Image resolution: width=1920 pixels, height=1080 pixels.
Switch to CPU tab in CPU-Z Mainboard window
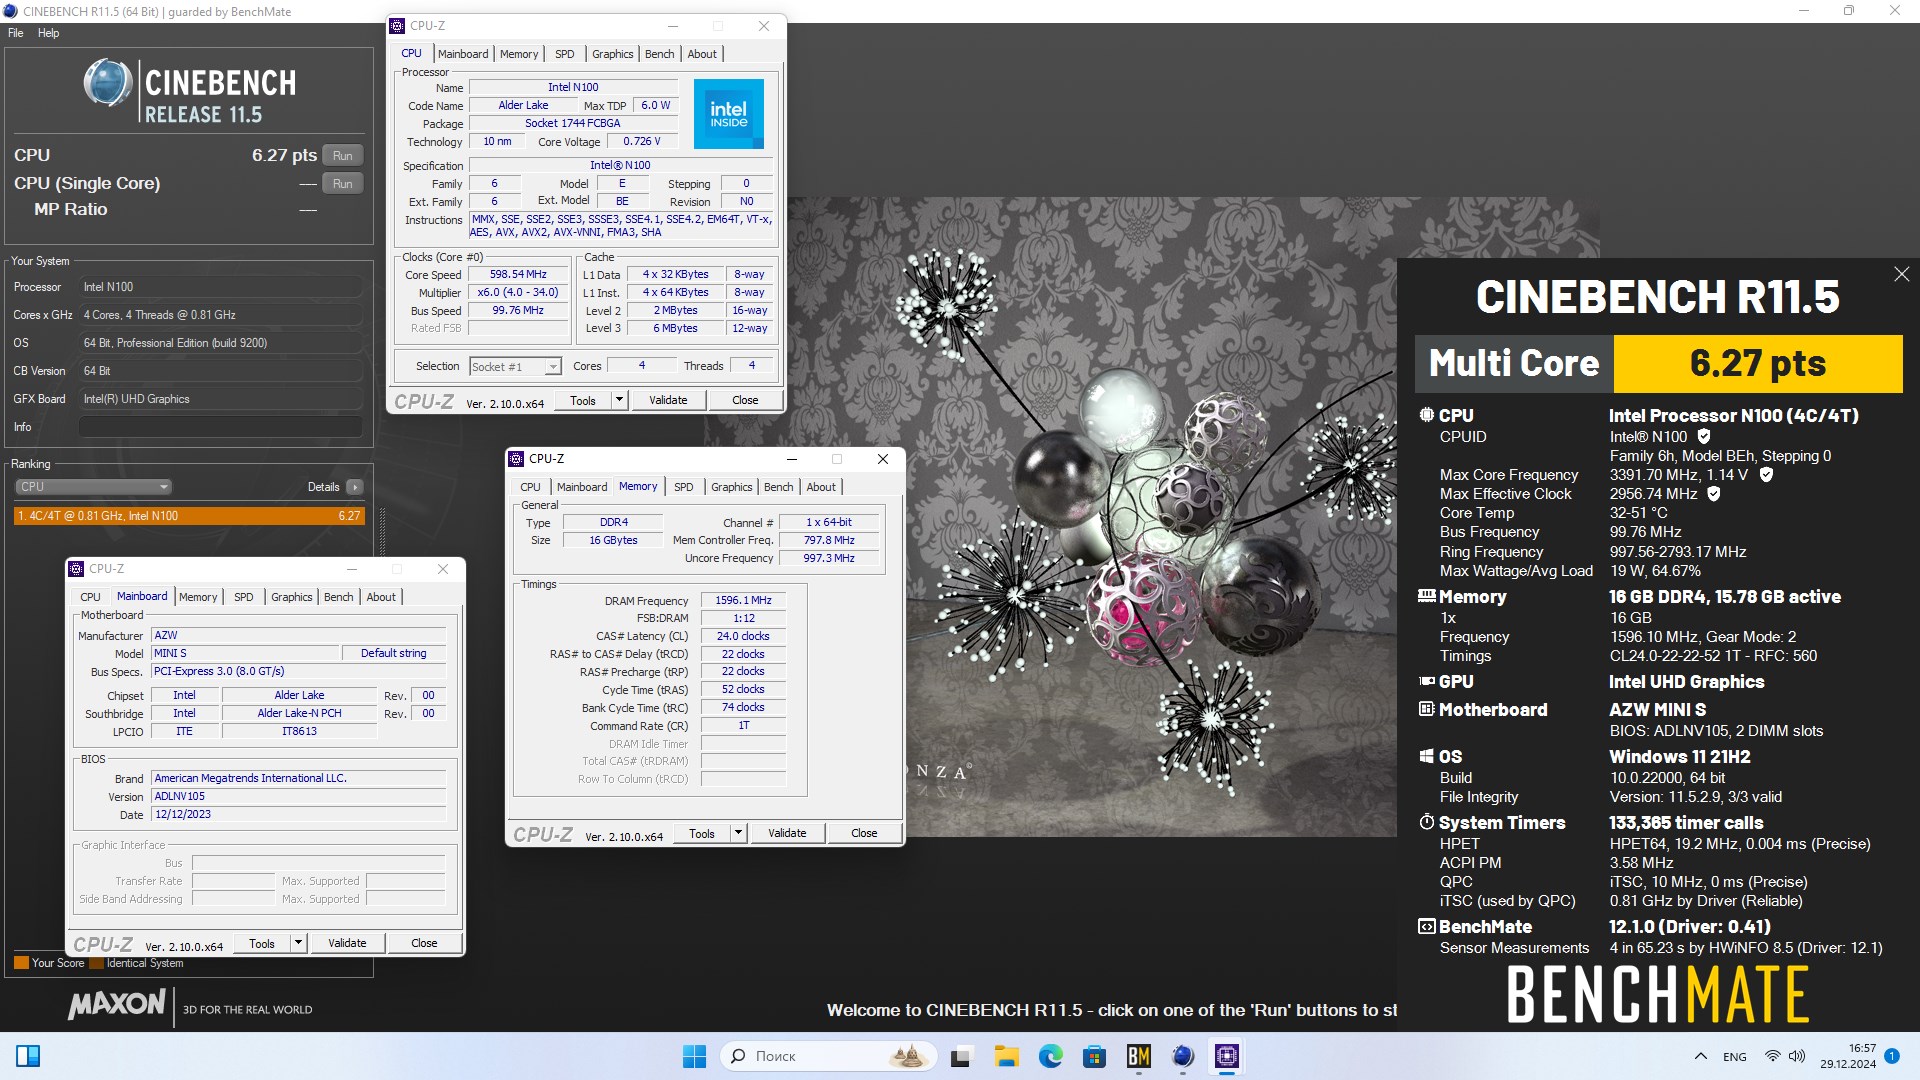(x=90, y=597)
